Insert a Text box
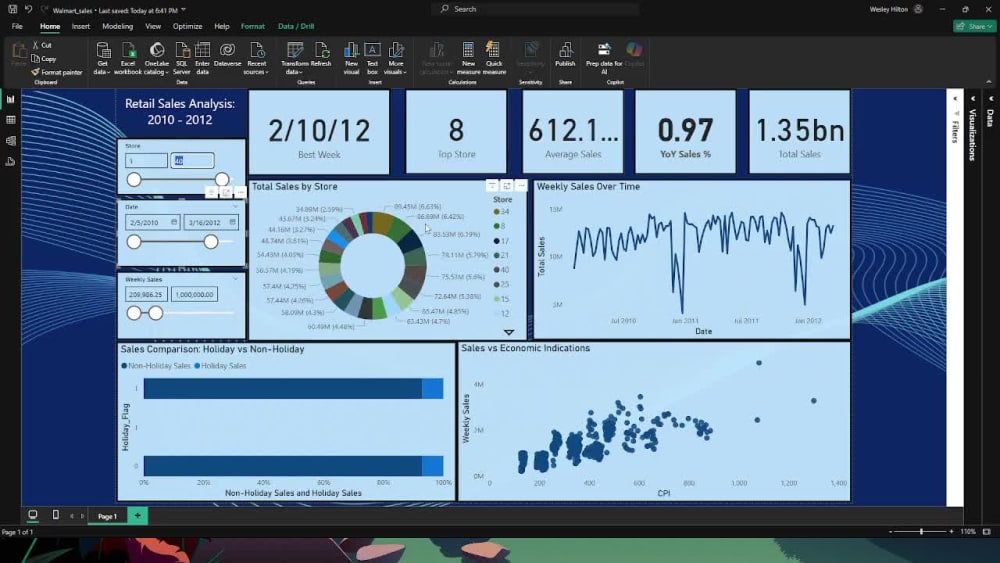This screenshot has height=563, width=1000. (372, 58)
